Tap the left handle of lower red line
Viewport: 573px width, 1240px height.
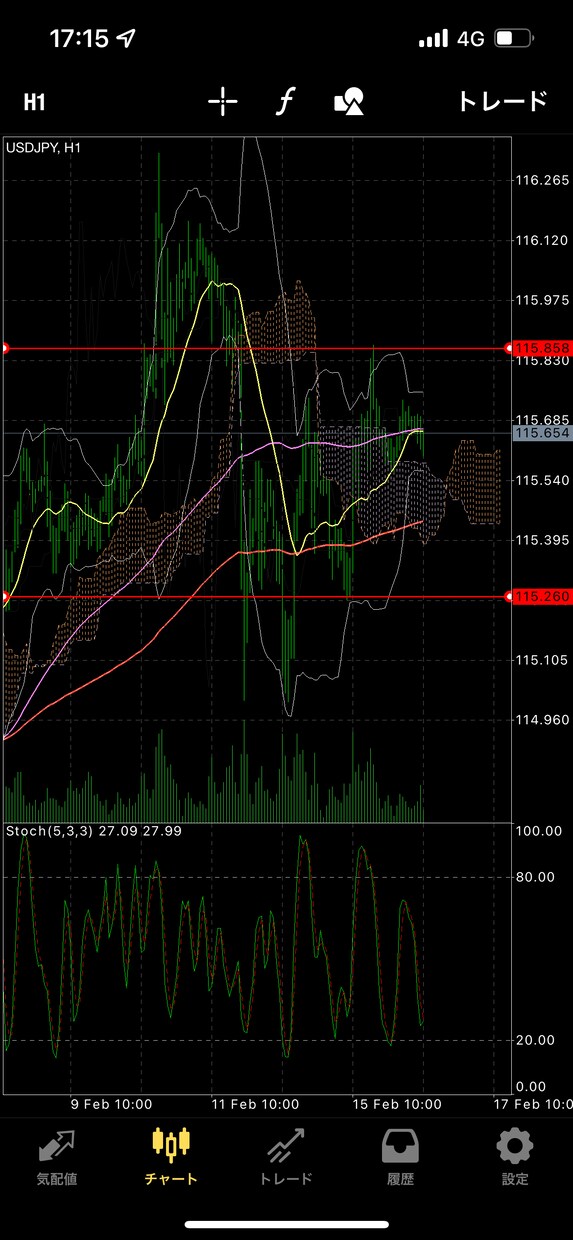click(x=3, y=597)
